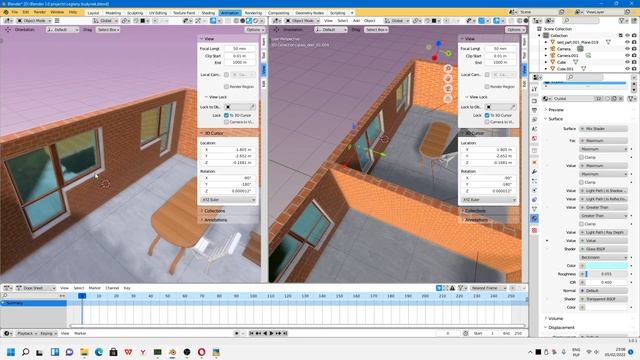Open the Beckmann distribution dropdown
640x360 pixels.
pos(604,257)
